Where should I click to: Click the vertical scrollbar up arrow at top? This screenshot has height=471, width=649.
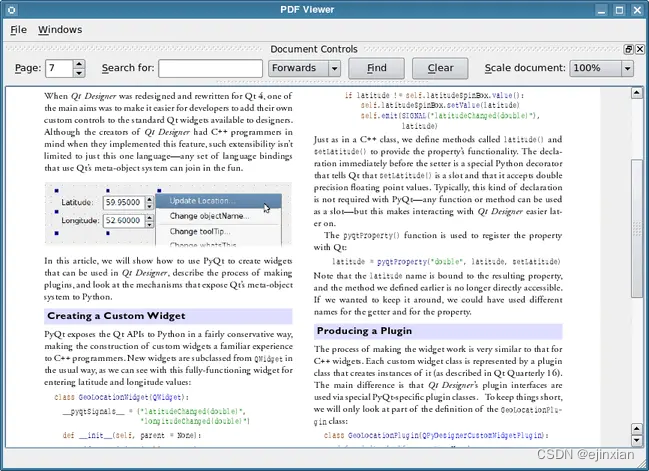[x=637, y=93]
